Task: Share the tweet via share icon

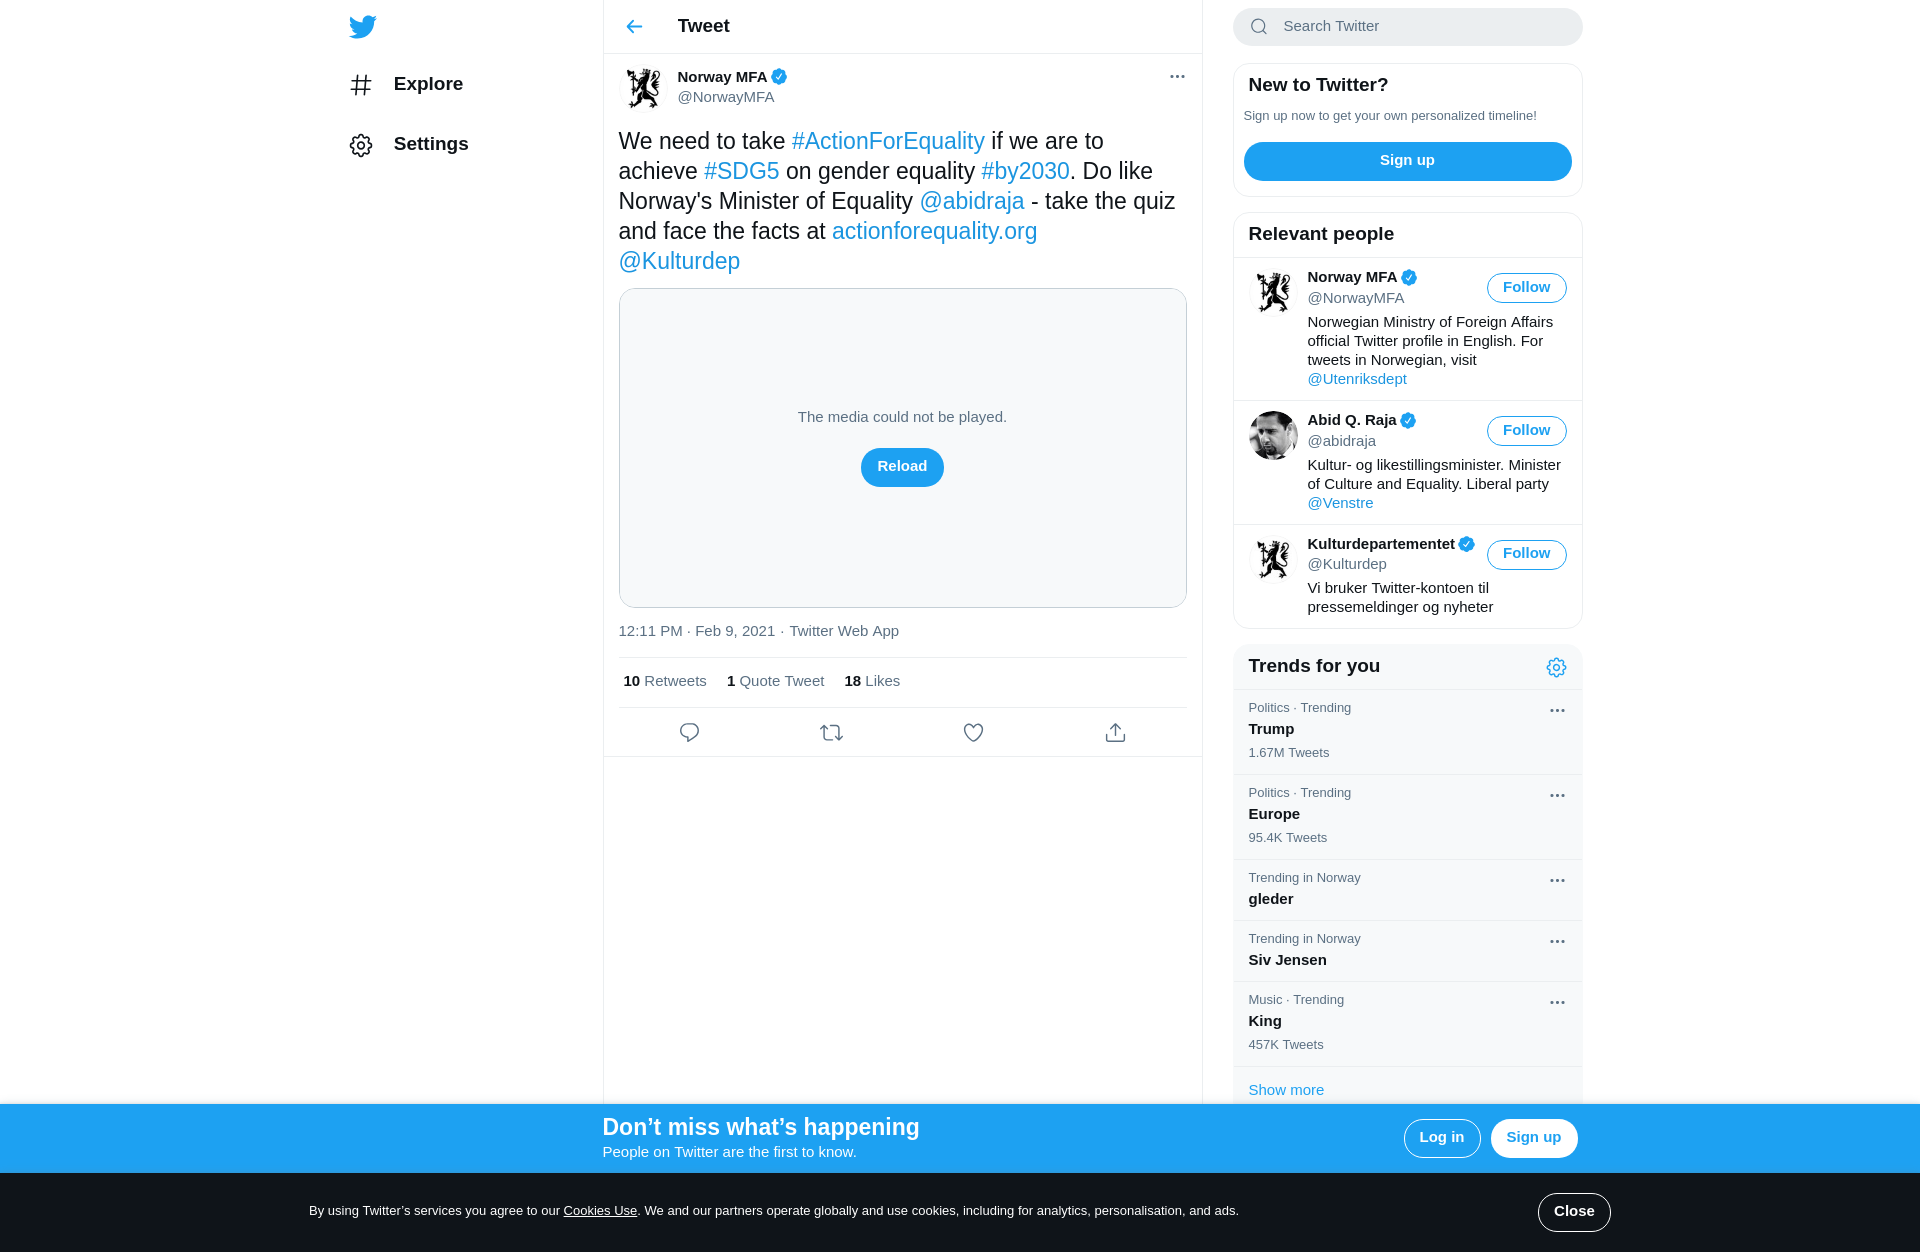Action: (1115, 733)
